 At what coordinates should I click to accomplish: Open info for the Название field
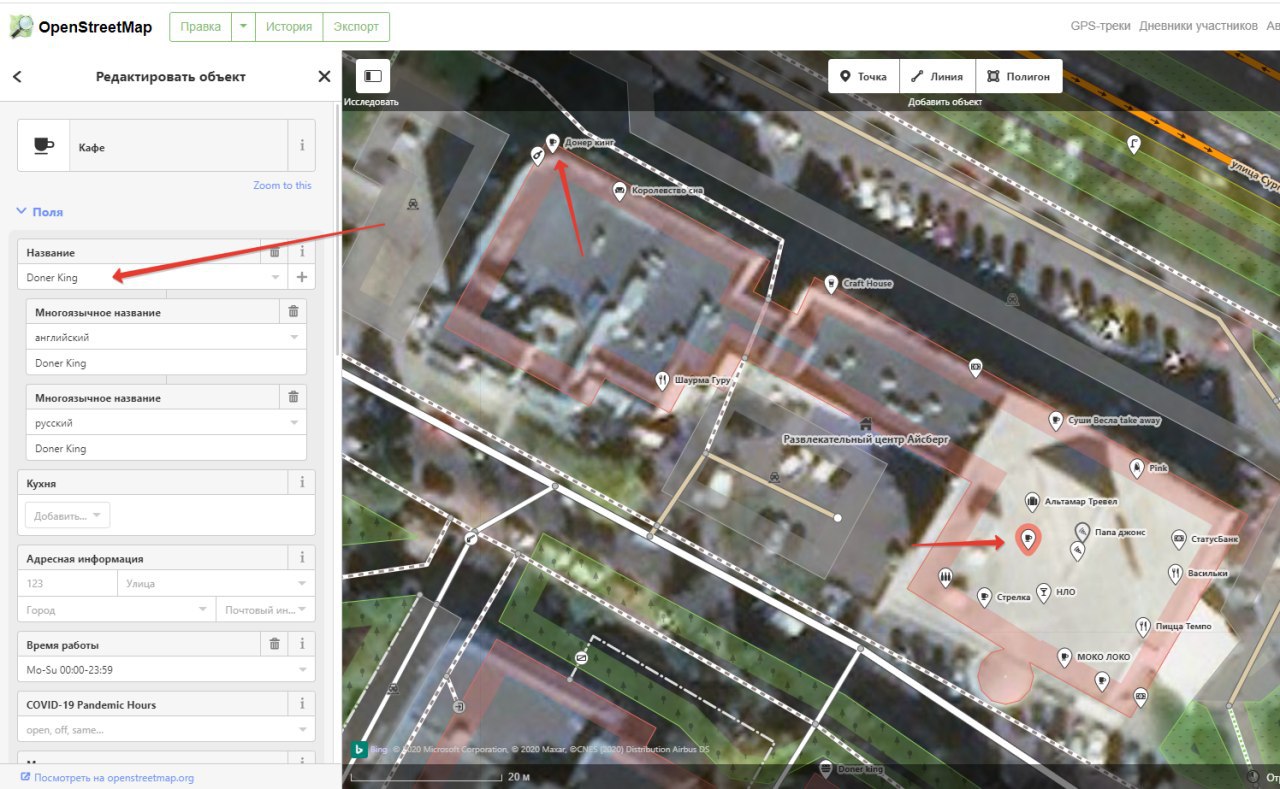click(x=302, y=252)
